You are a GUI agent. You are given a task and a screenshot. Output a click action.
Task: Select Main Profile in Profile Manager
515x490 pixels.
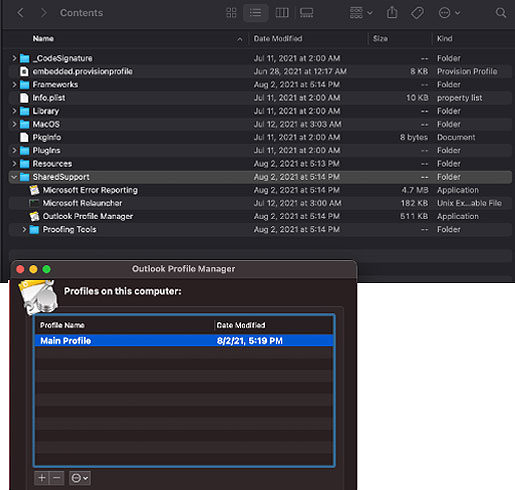coord(184,341)
